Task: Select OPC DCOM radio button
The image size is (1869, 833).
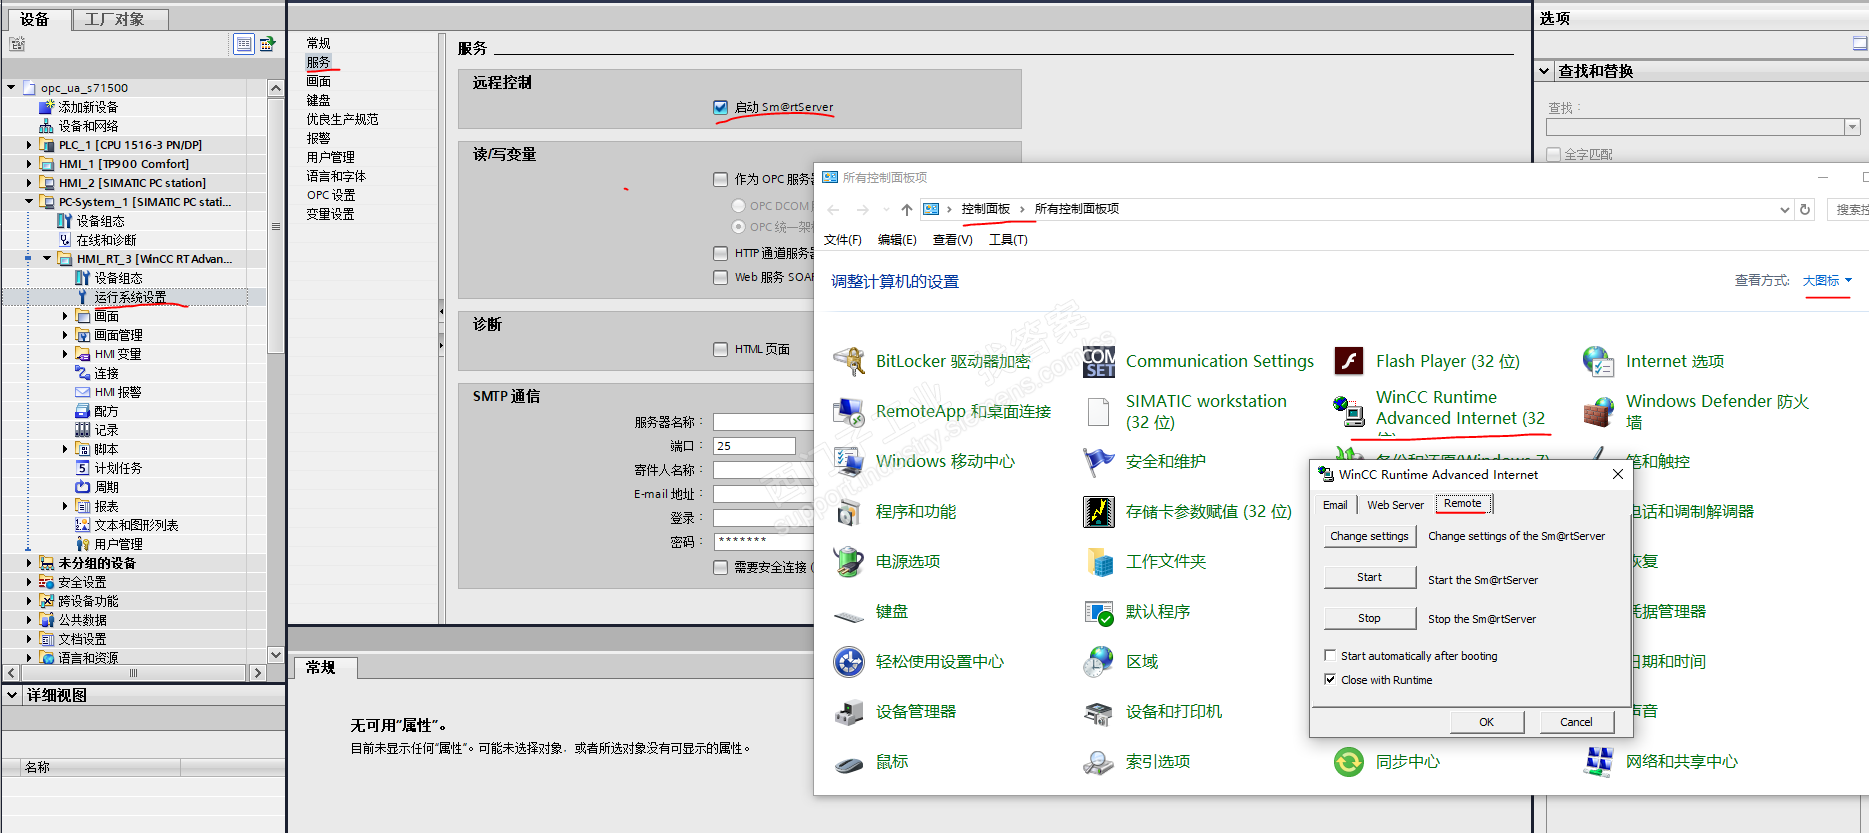Action: click(x=739, y=206)
